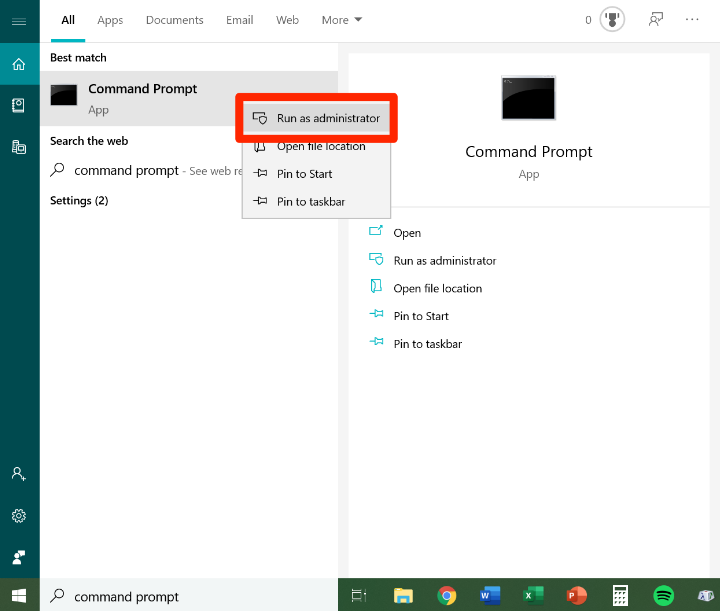
Task: Open Task View on the taskbar
Action: 359,595
